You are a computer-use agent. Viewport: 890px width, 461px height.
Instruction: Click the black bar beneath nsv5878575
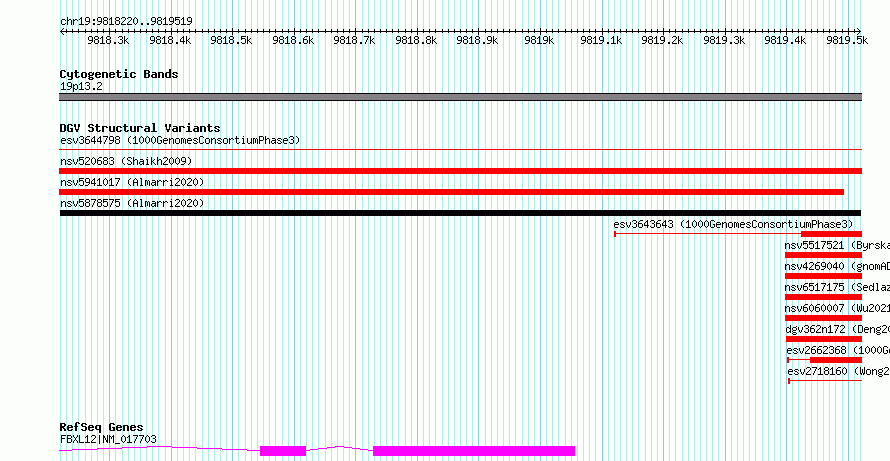[461, 213]
